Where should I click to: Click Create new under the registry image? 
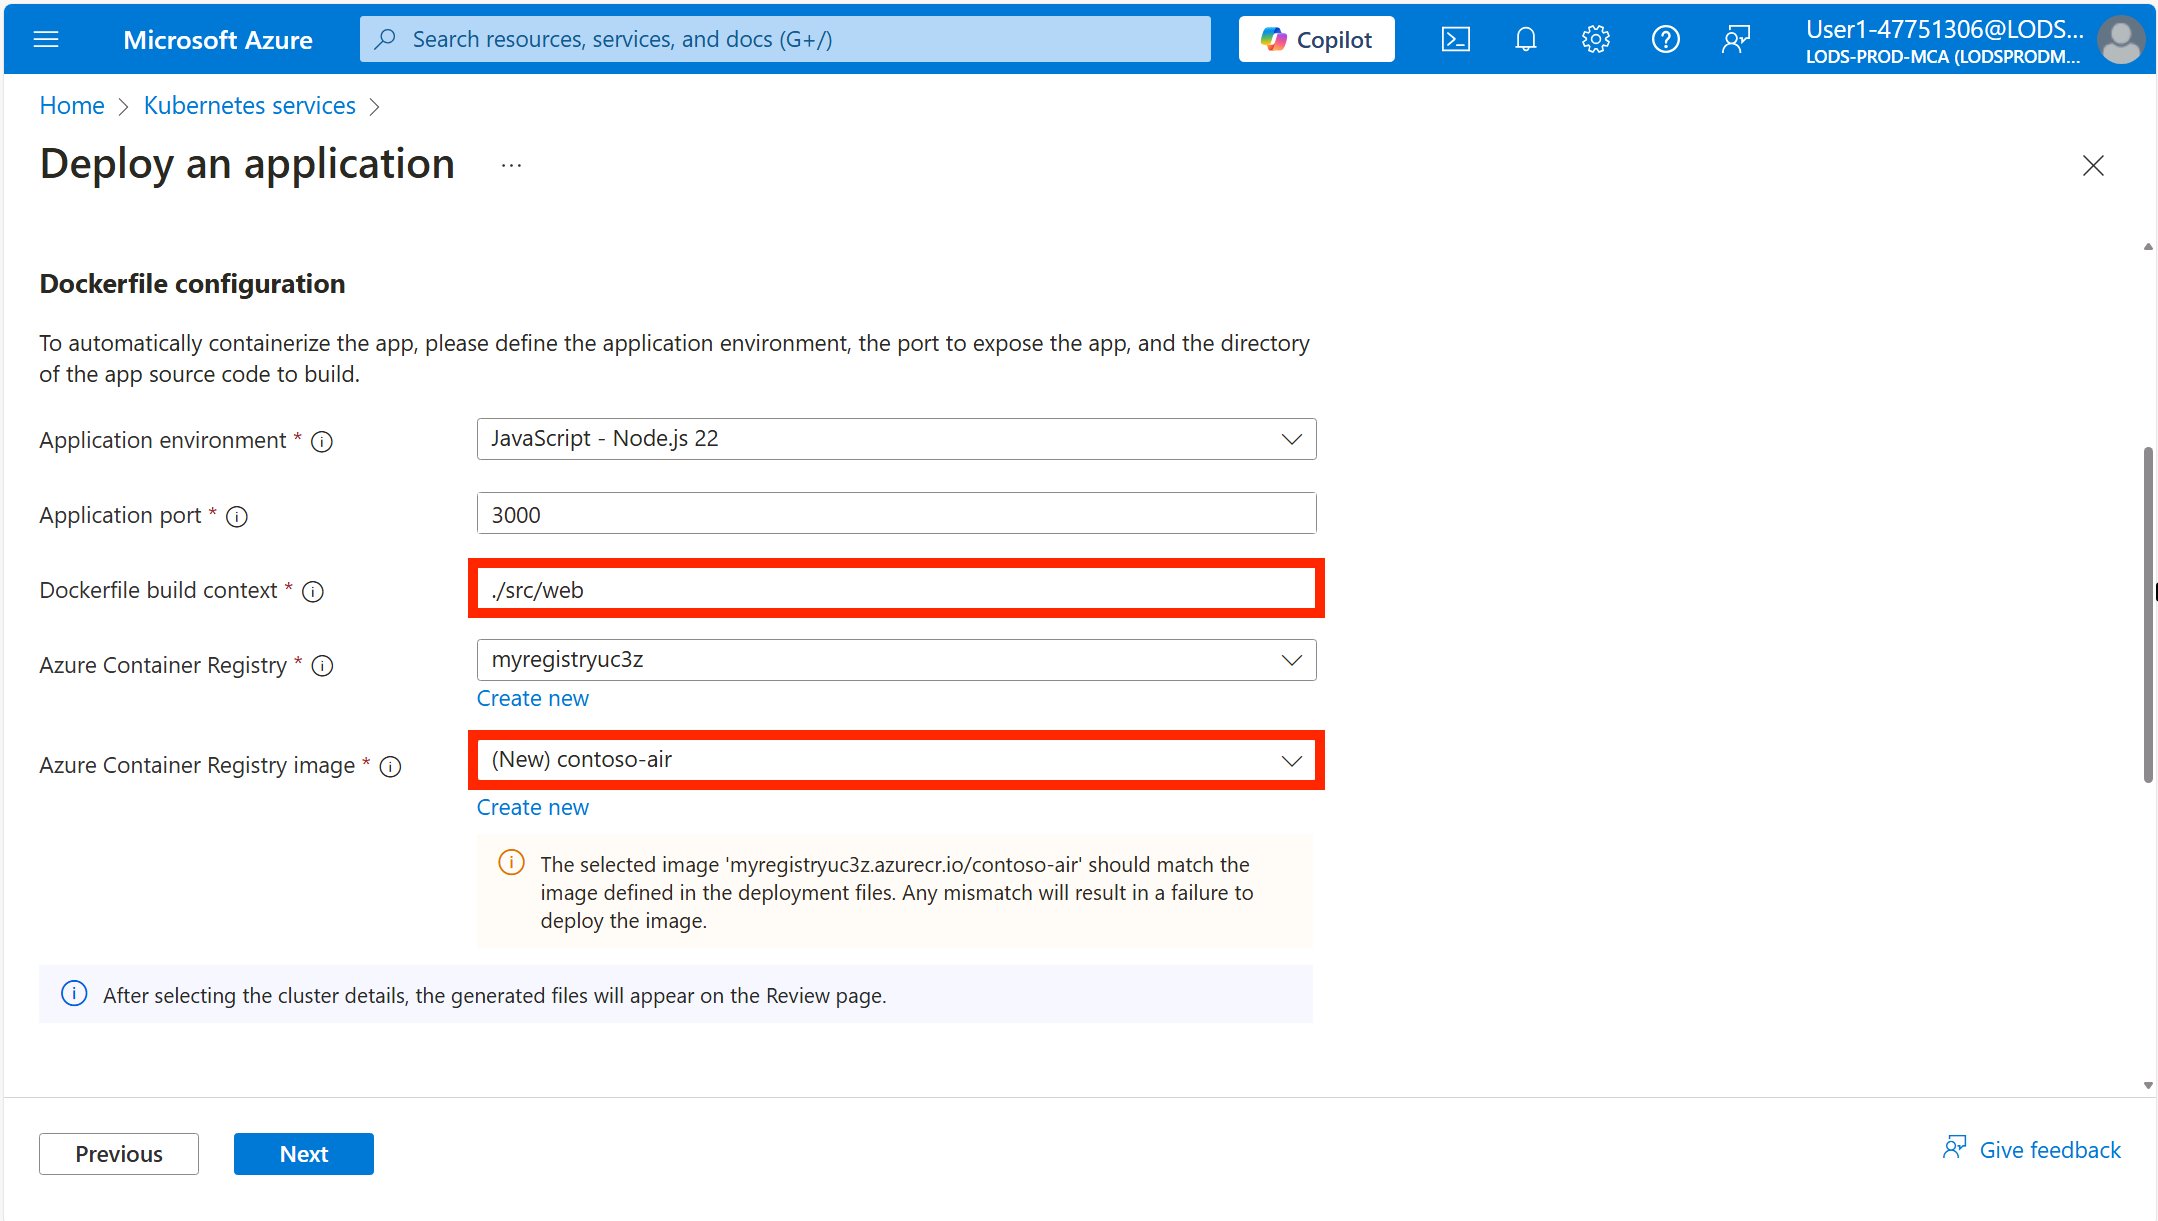[x=533, y=807]
